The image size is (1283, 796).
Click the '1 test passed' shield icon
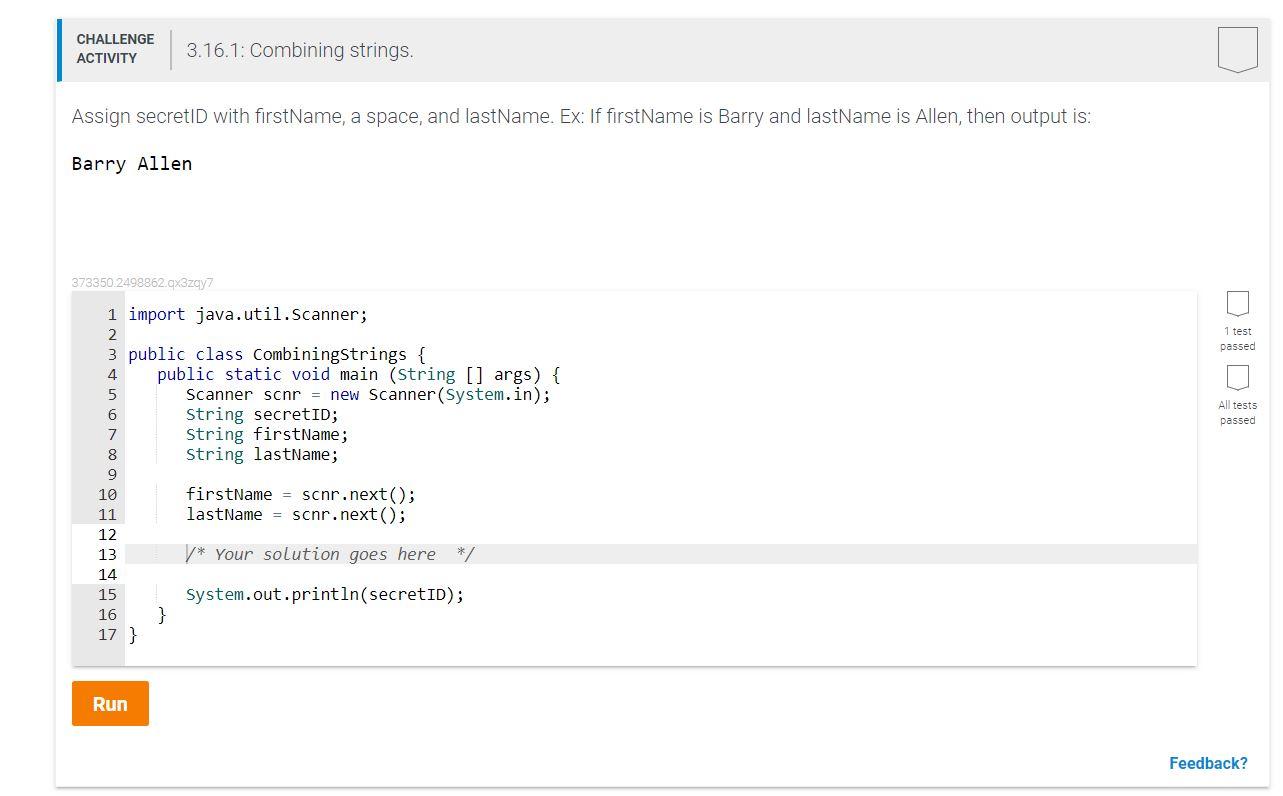coord(1237,305)
